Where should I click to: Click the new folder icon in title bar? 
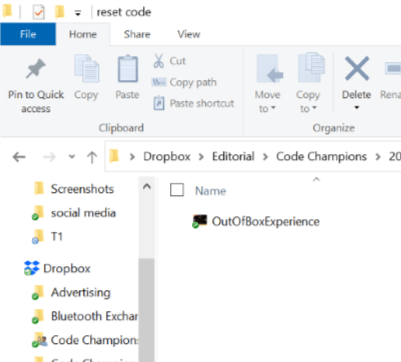pos(60,12)
